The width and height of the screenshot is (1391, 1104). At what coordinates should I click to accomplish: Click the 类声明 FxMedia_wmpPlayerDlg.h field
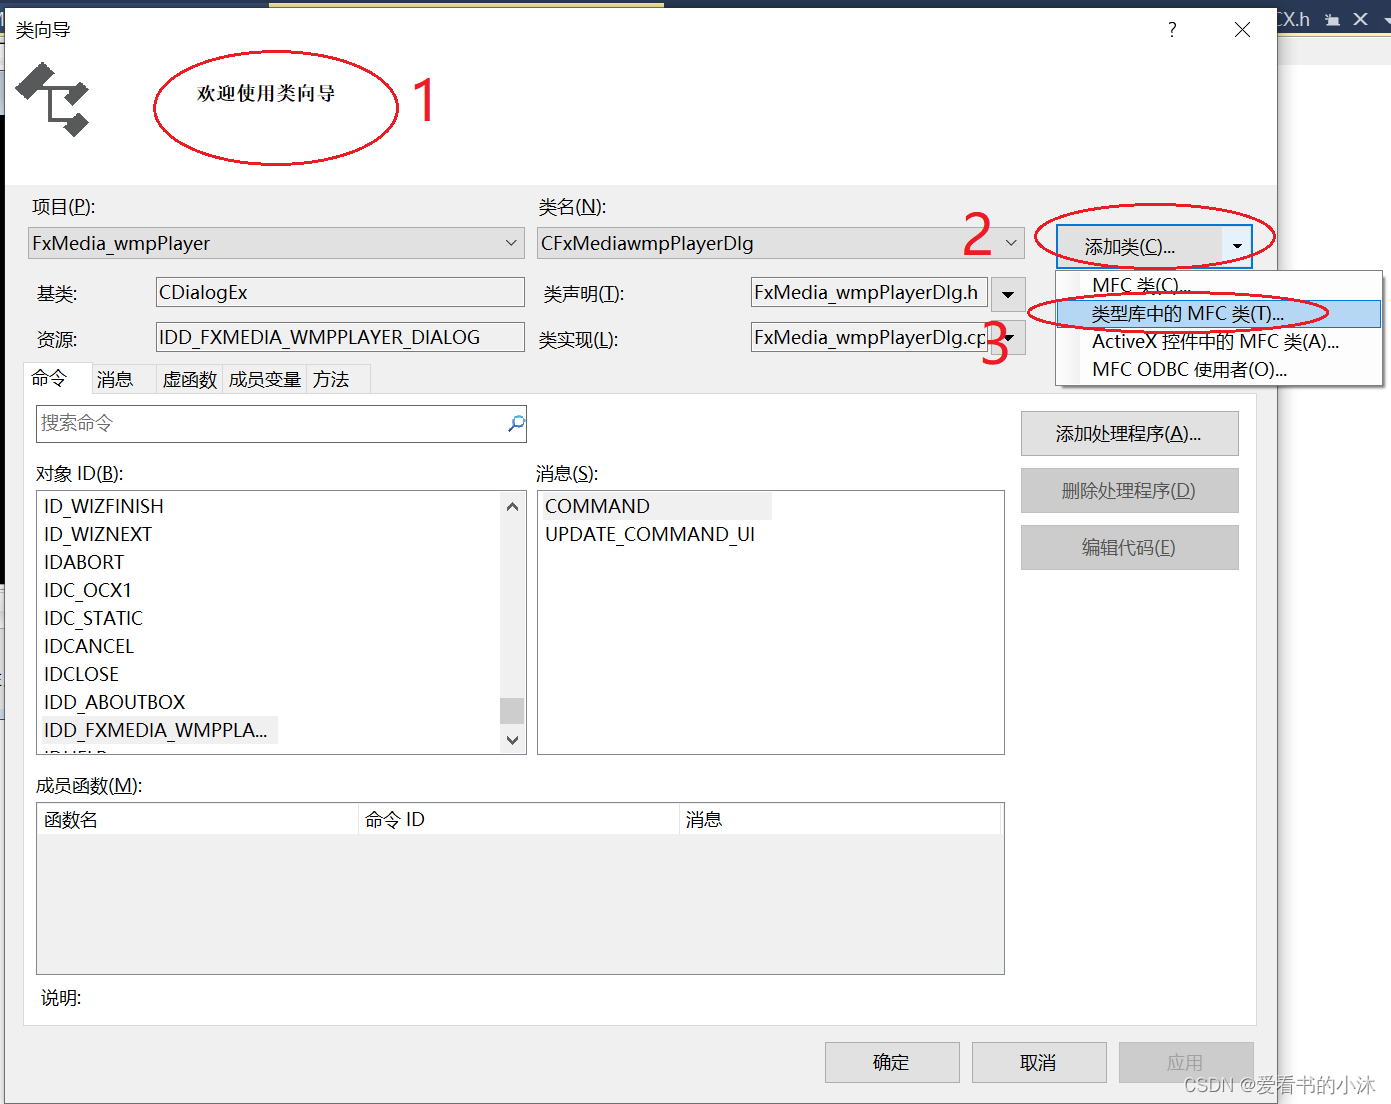pyautogui.click(x=869, y=292)
